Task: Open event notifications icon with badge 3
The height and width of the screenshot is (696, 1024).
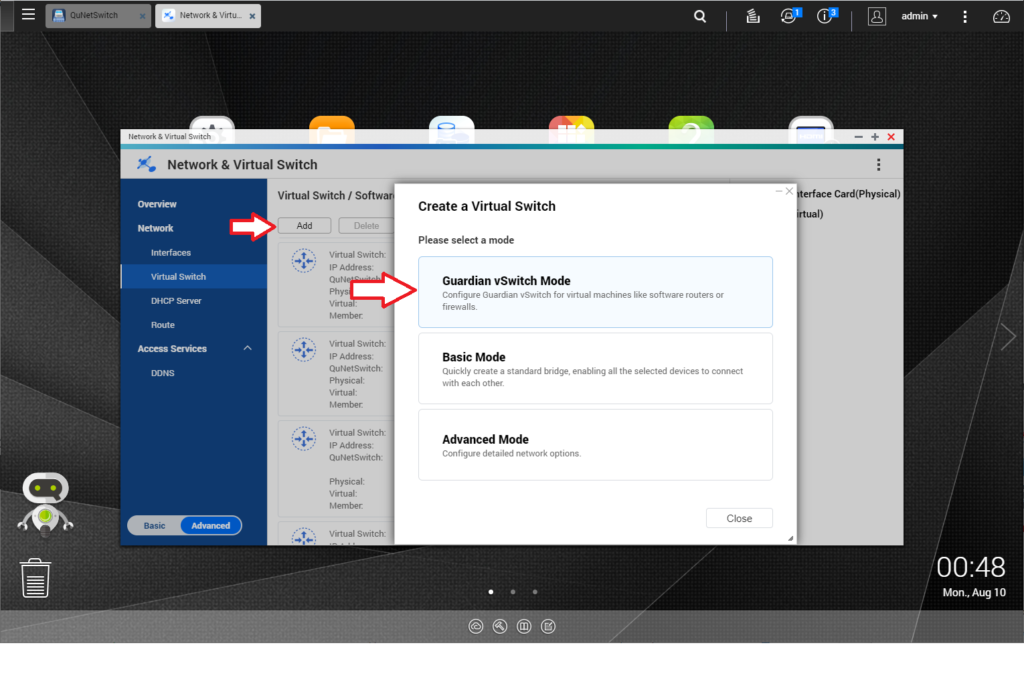Action: tap(826, 16)
